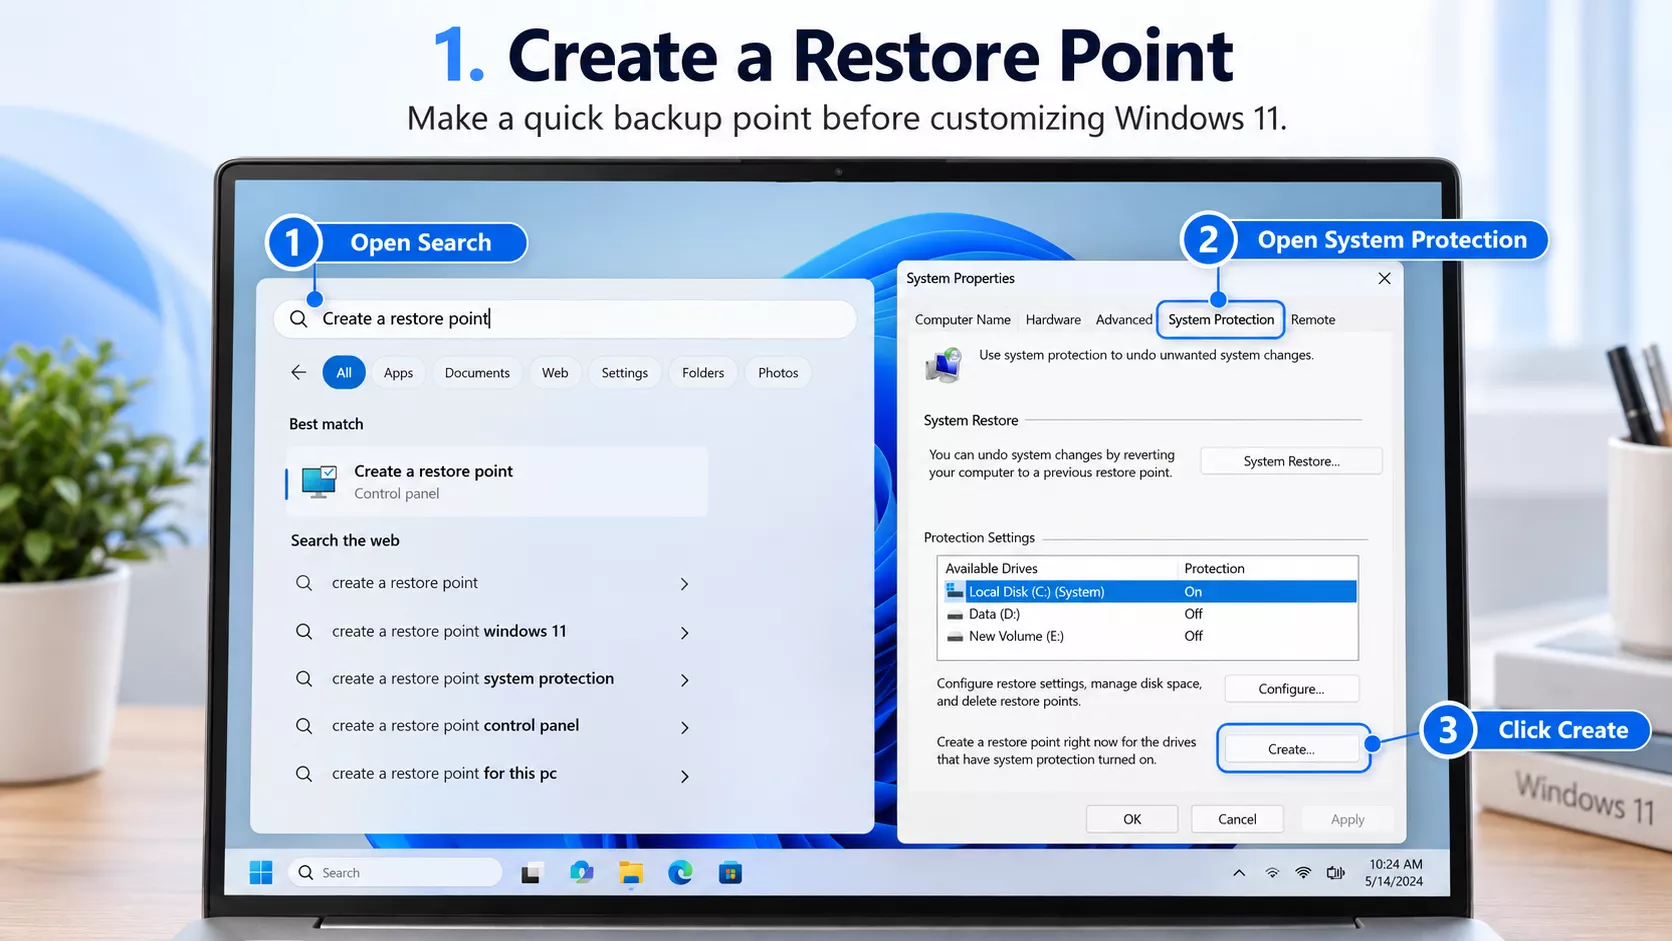1672x941 pixels.
Task: Switch to the Hardware tab
Action: click(1053, 320)
